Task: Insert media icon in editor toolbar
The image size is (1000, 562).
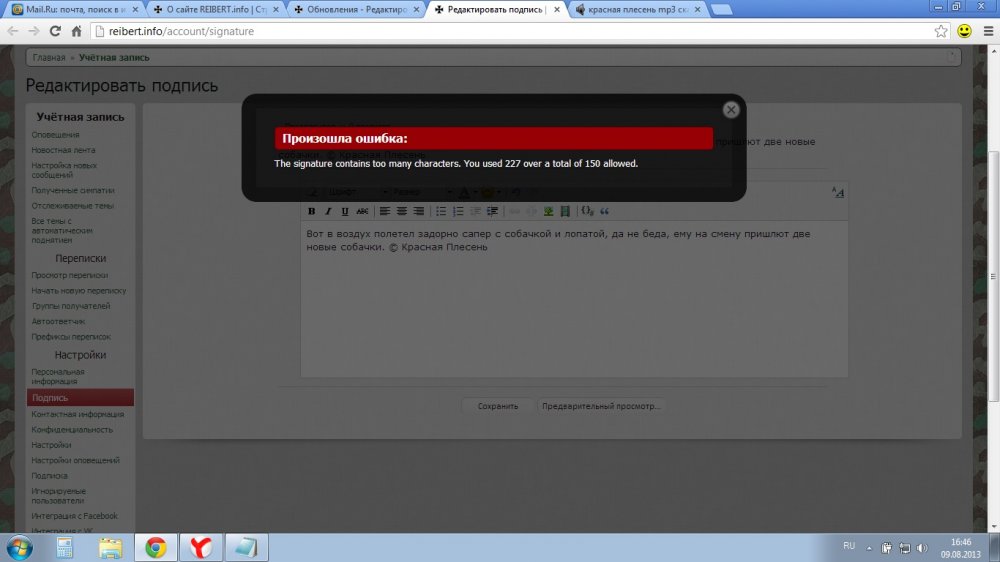Action: coord(565,211)
